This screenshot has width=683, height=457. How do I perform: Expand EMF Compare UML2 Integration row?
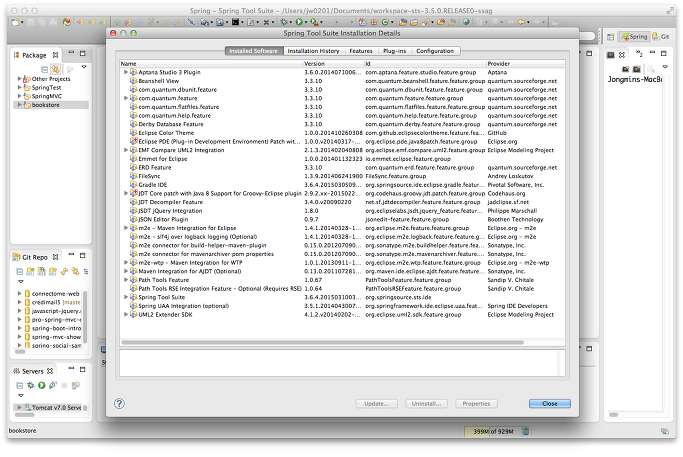[126, 150]
